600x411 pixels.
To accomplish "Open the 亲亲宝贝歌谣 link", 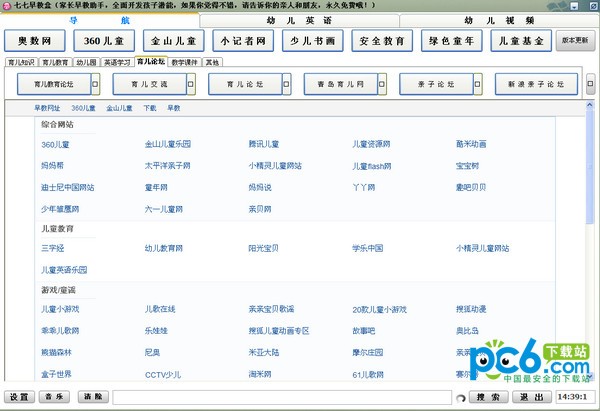I will (x=271, y=309).
